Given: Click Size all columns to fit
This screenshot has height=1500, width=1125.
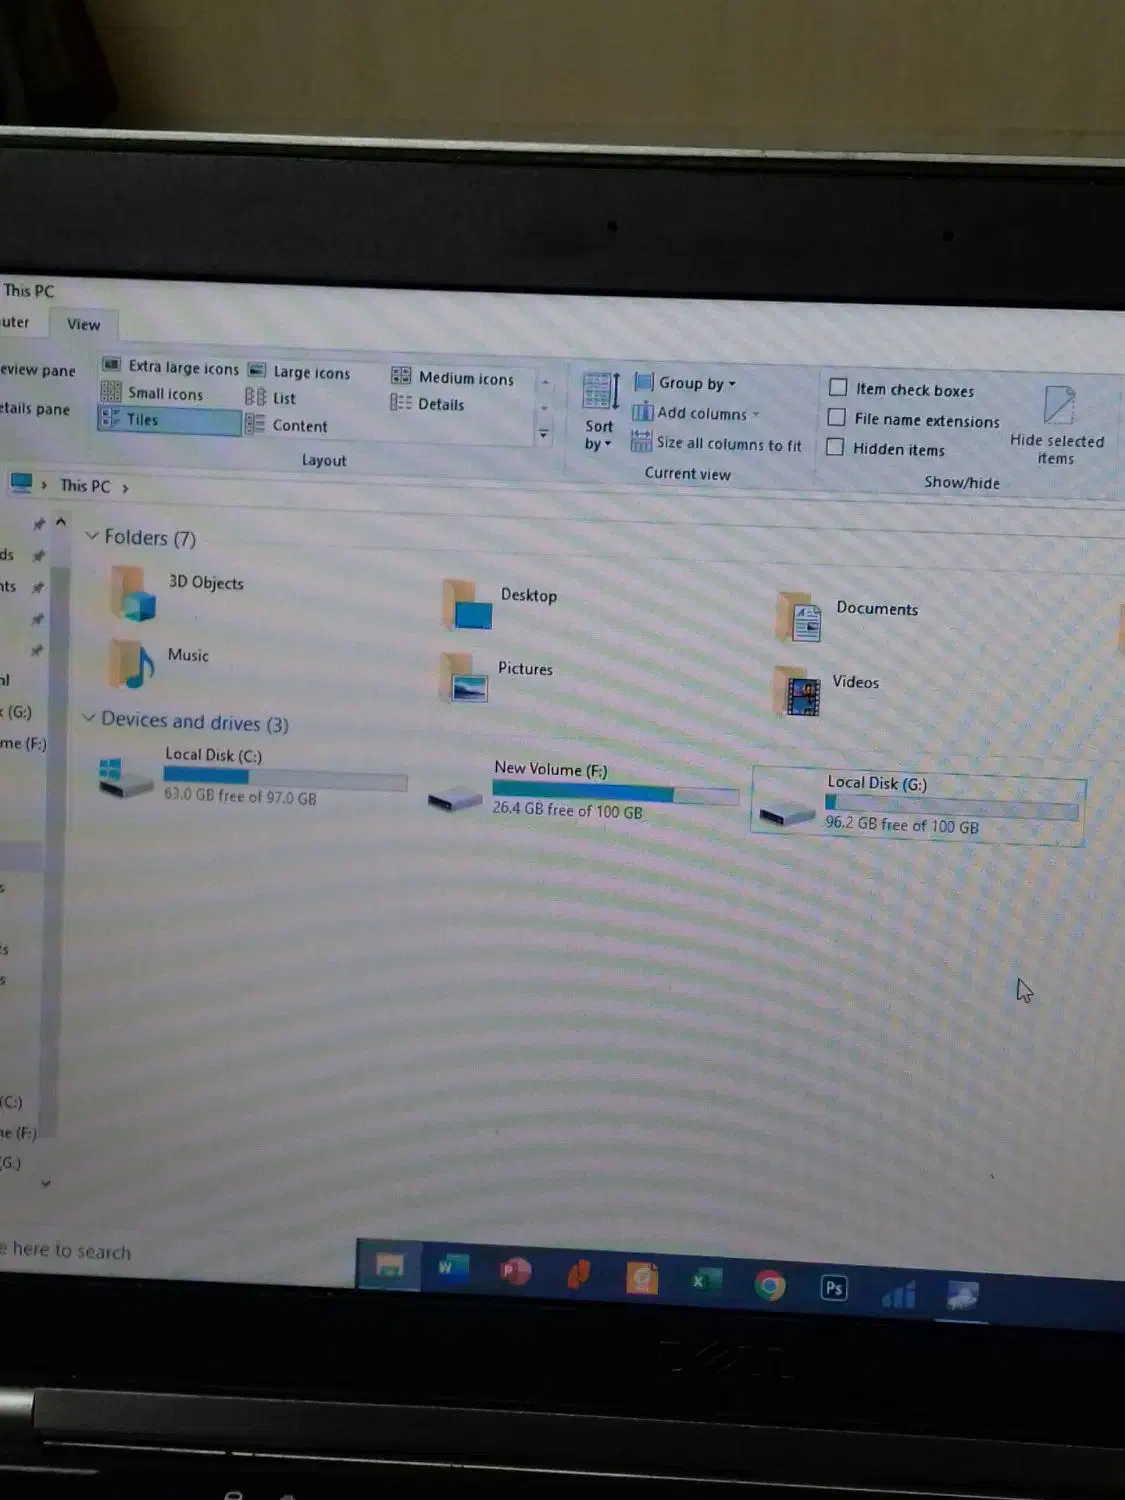Looking at the screenshot, I should pos(716,444).
